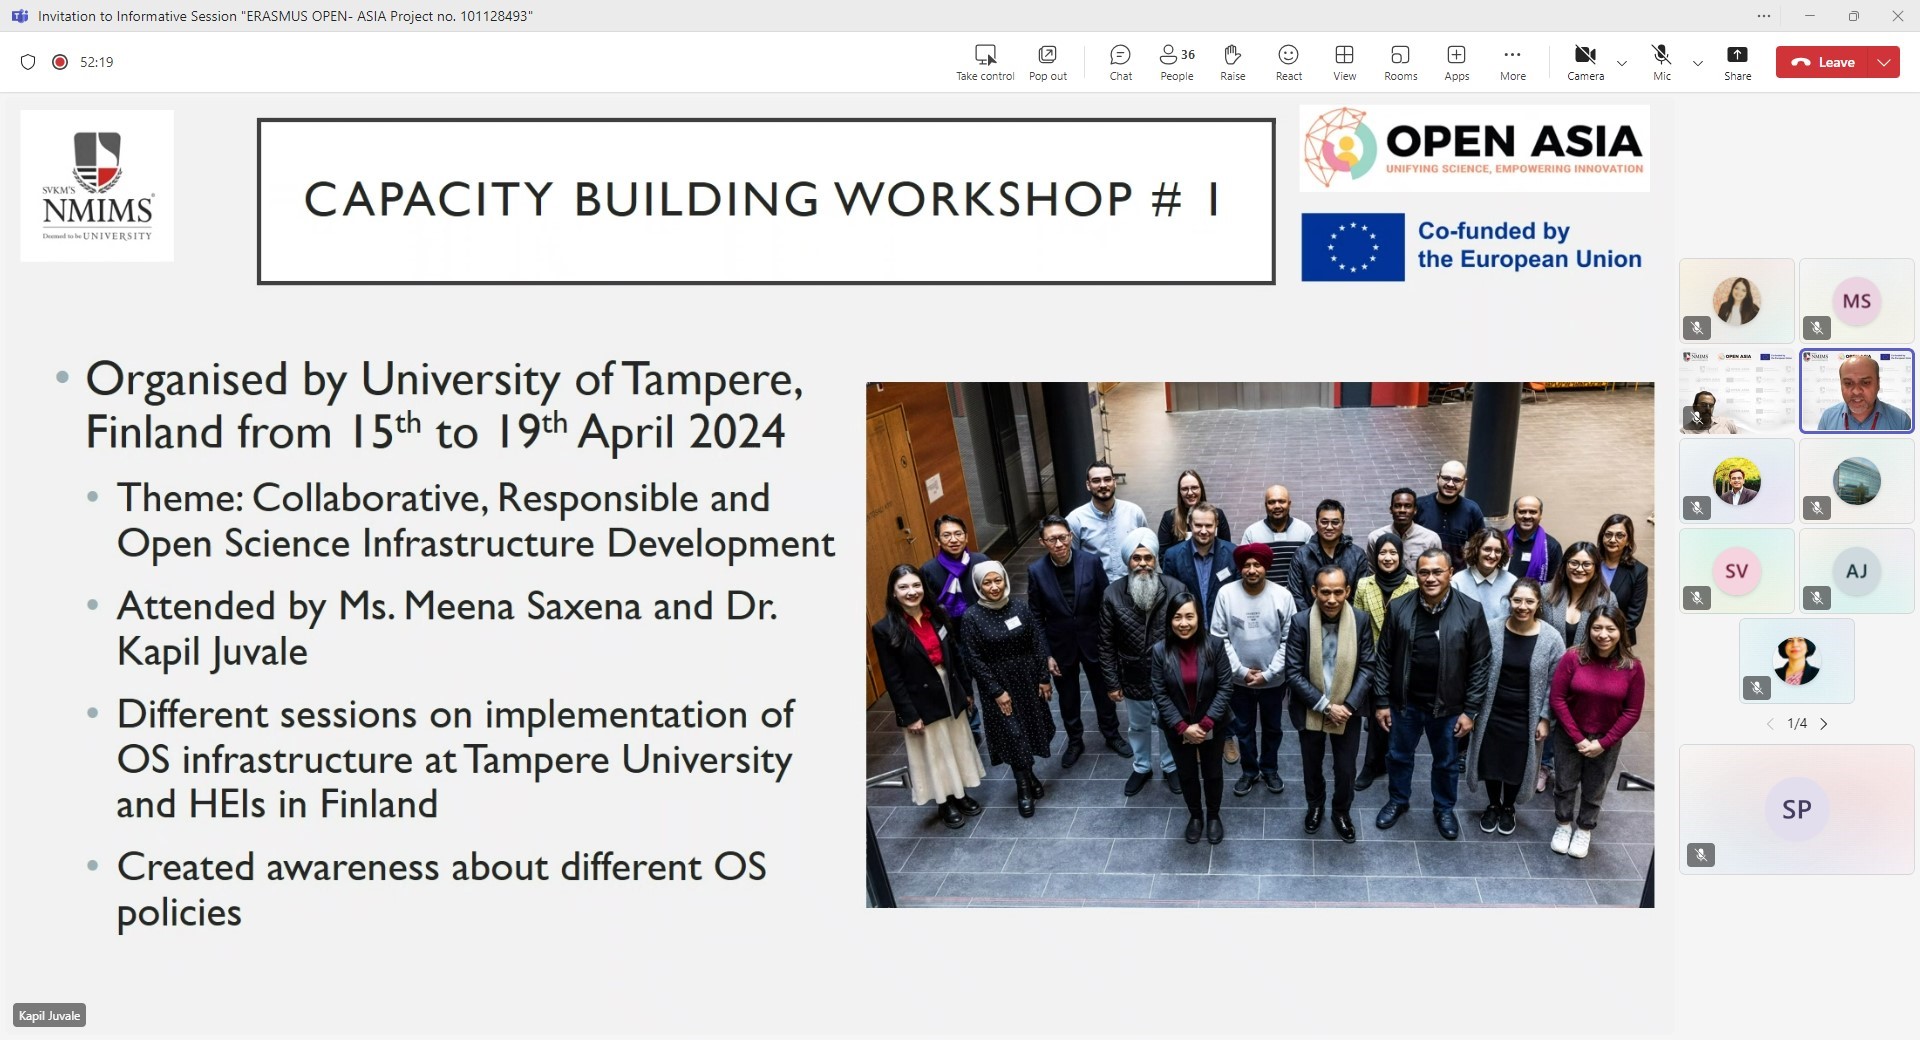
Task: Go to previous participant page
Action: (1770, 724)
